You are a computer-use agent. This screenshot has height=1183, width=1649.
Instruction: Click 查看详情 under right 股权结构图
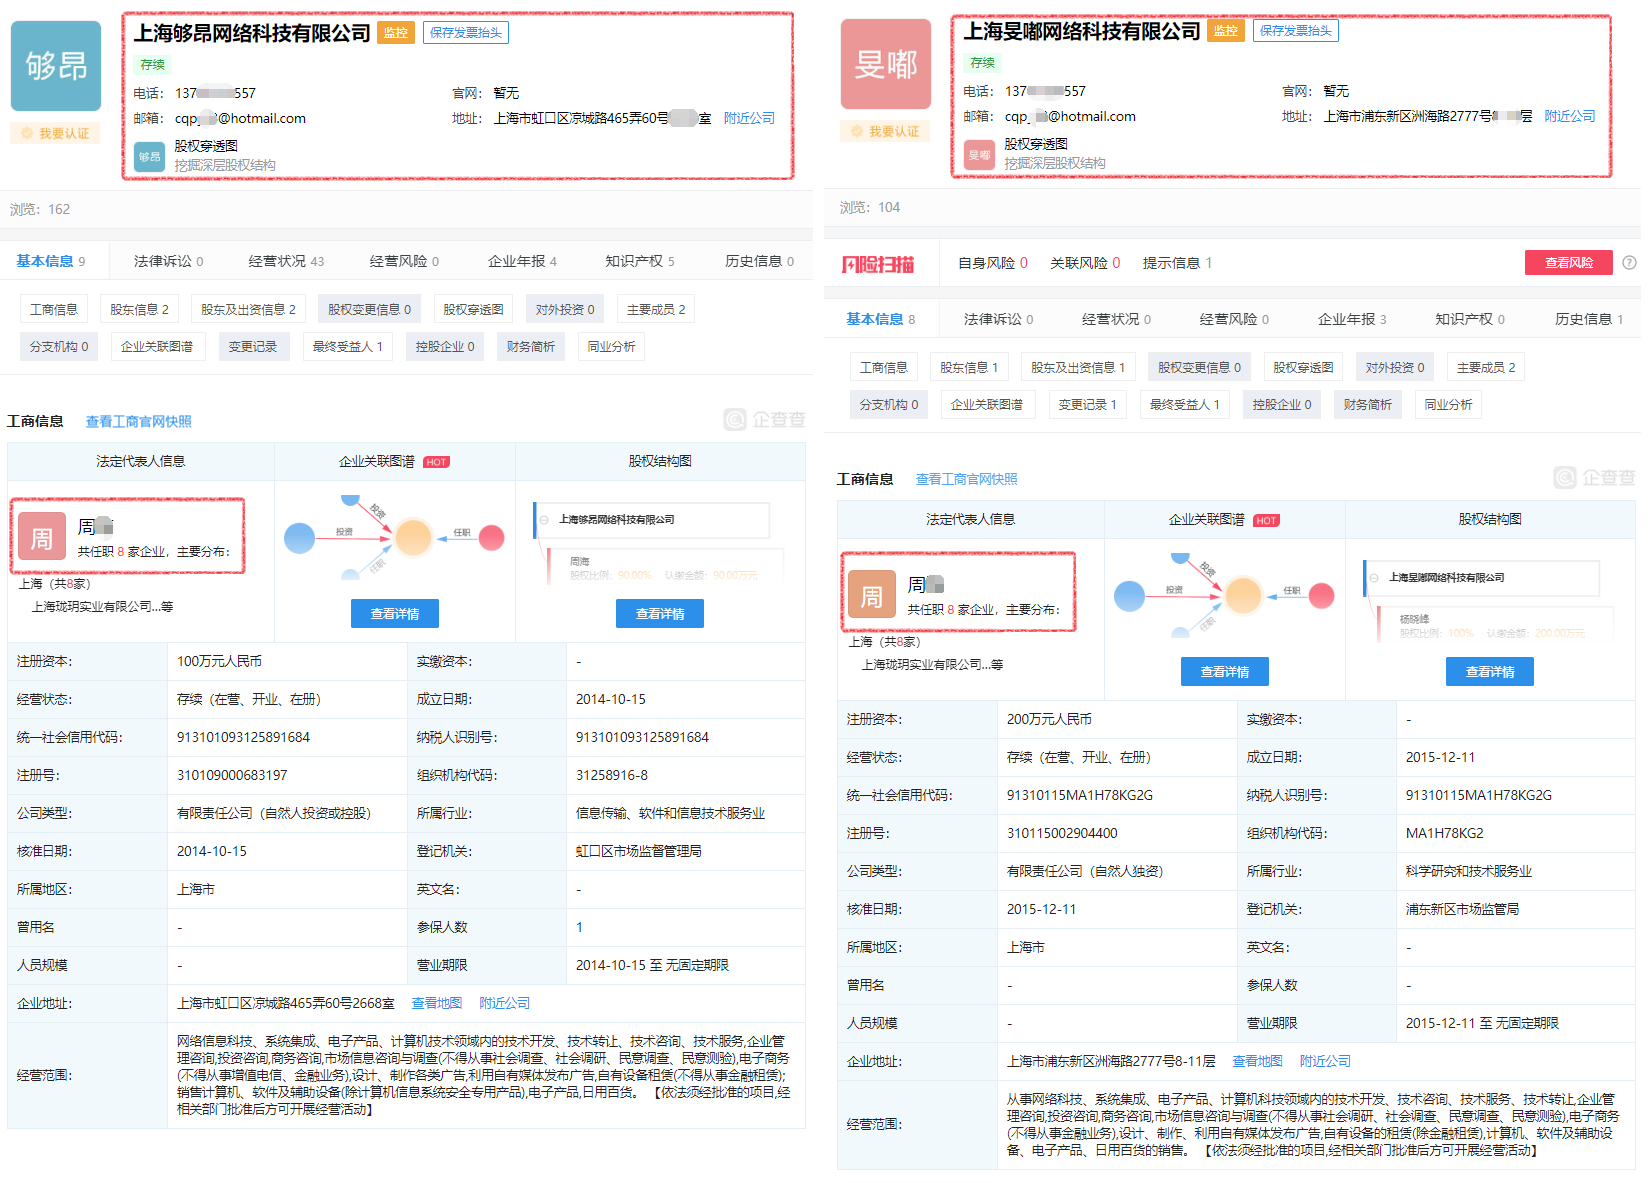coord(1490,672)
